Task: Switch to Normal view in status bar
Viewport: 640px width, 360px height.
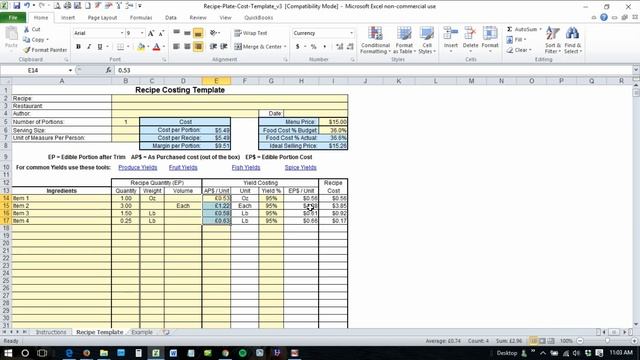Action: coord(533,341)
